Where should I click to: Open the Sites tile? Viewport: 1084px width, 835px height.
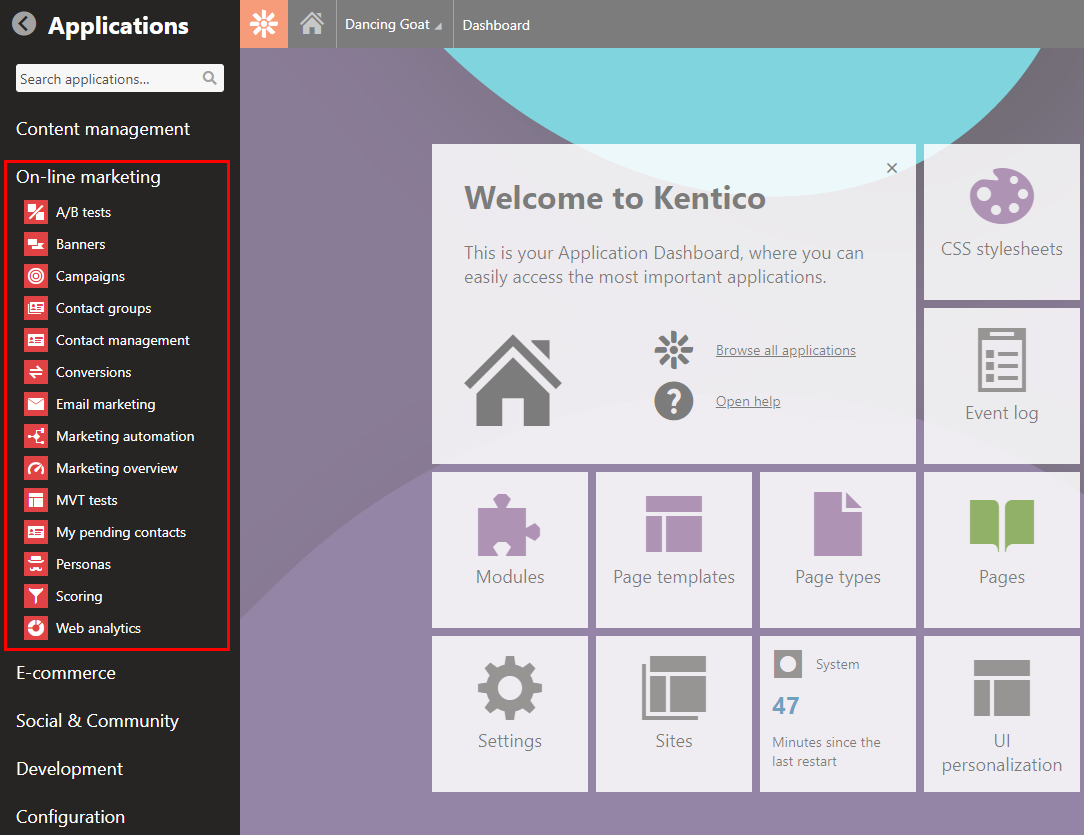pos(673,714)
